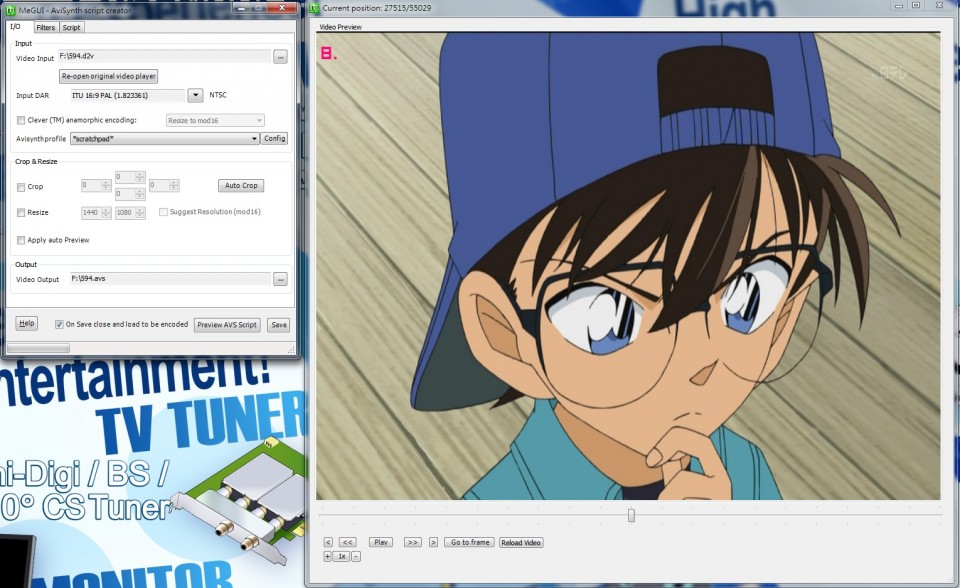Viewport: 960px width, 588px height.
Task: Click the MeGUI window resize grip
Action: [291, 350]
